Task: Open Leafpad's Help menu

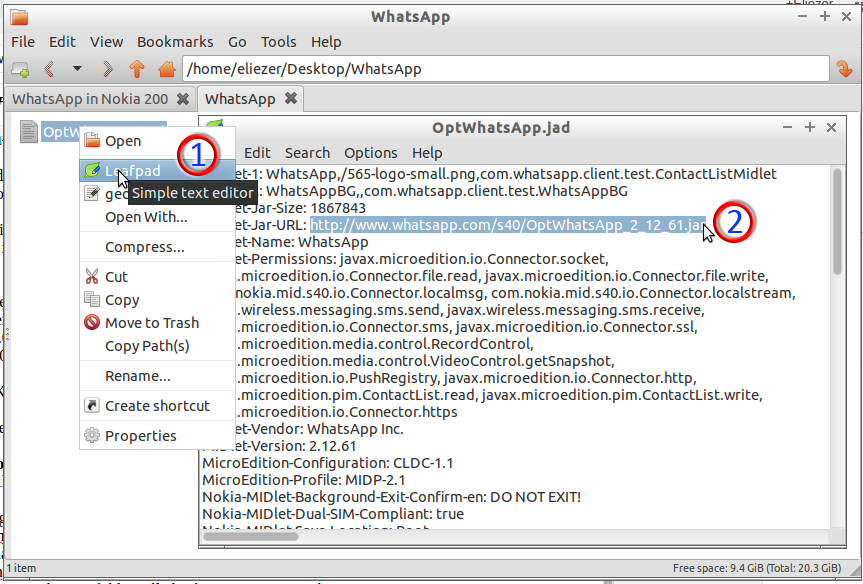Action: click(x=427, y=153)
